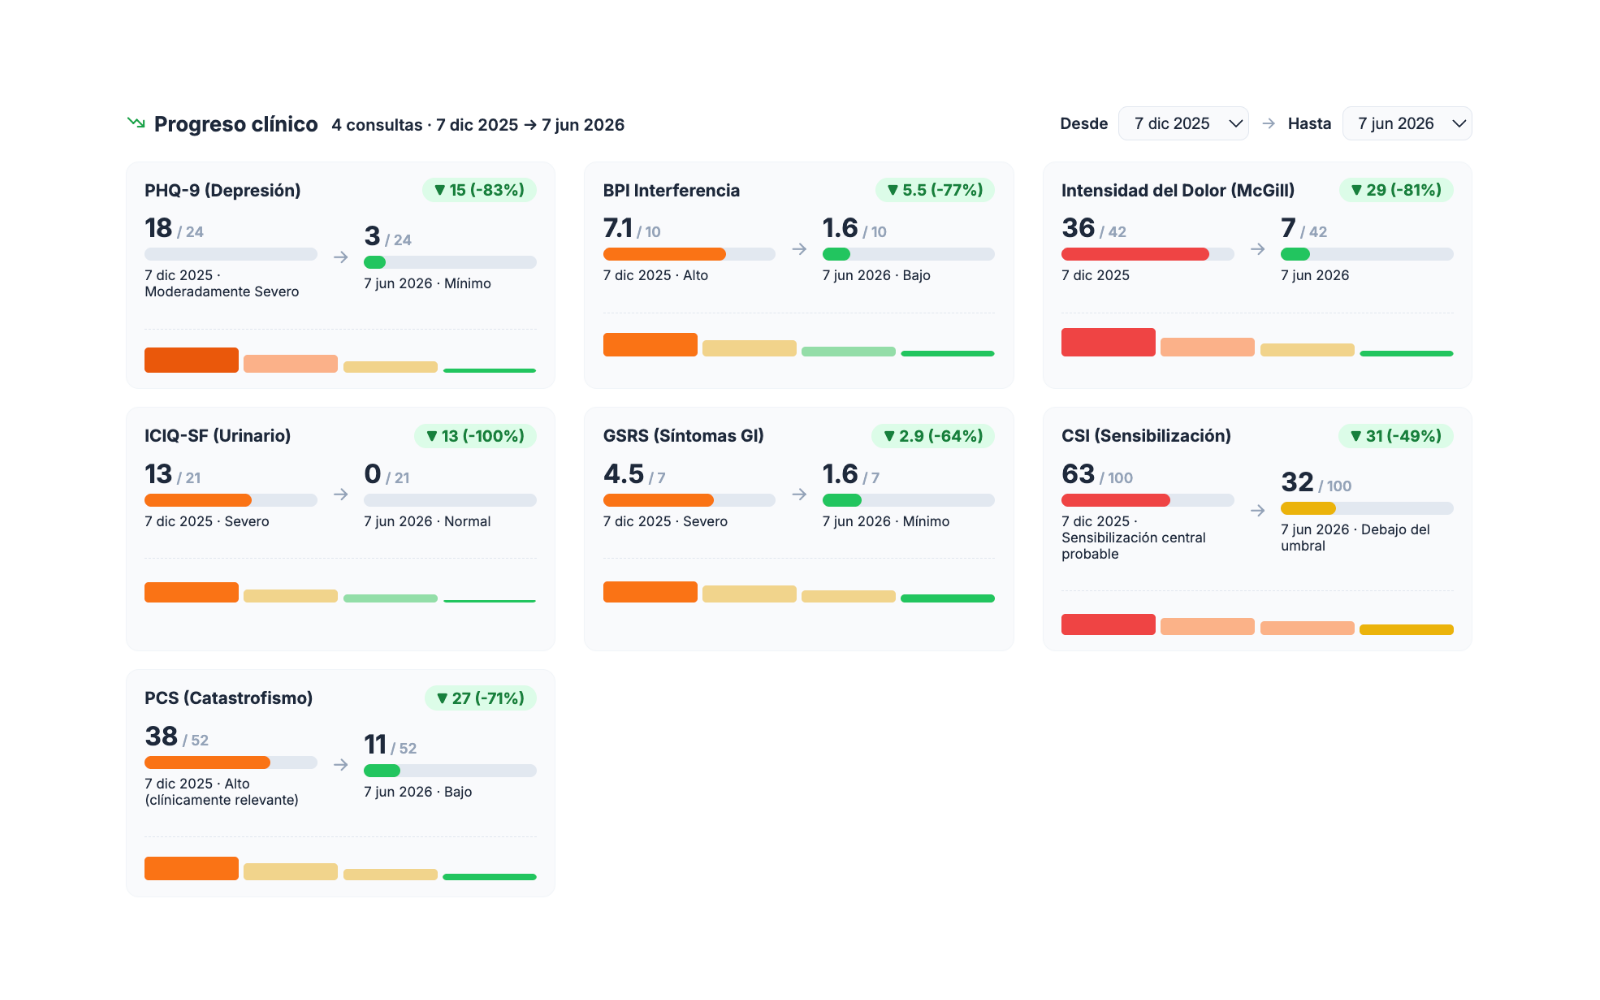Image resolution: width=1600 pixels, height=1000 pixels.
Task: Click the PCS initial 38 orange progress bar
Action: click(x=231, y=762)
